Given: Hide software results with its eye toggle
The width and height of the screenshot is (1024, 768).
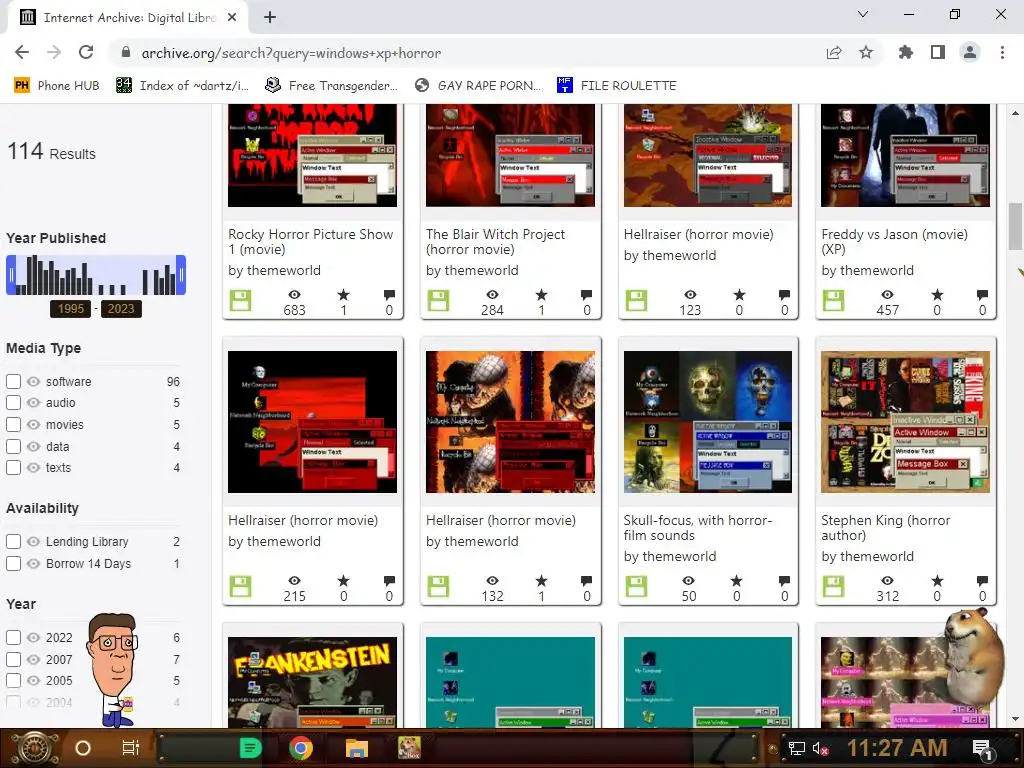Looking at the screenshot, I should pyautogui.click(x=33, y=381).
